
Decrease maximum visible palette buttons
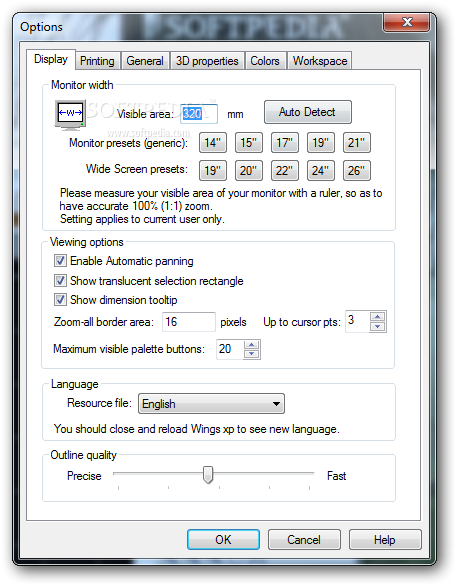point(251,354)
